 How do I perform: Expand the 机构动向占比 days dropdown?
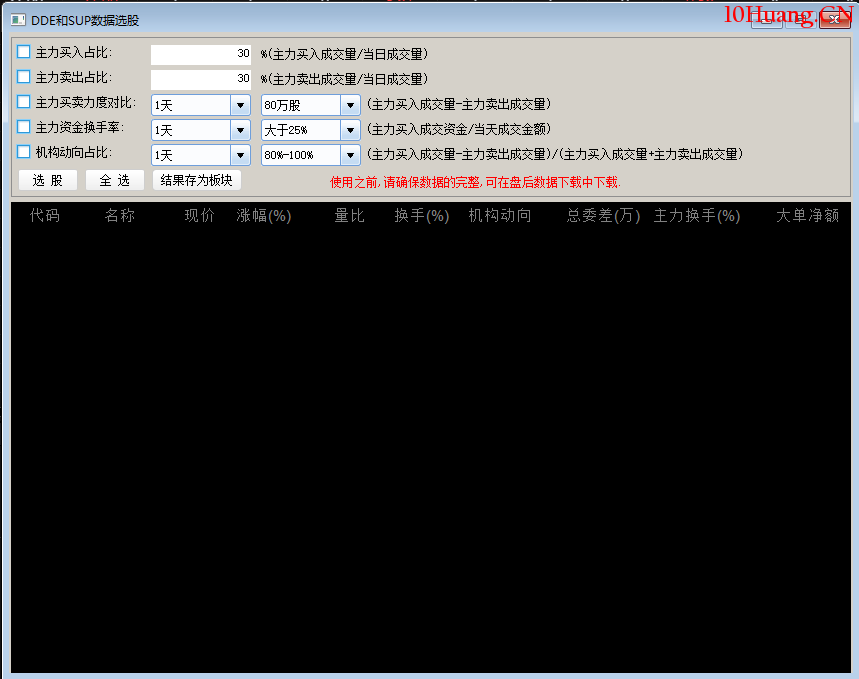coord(240,155)
